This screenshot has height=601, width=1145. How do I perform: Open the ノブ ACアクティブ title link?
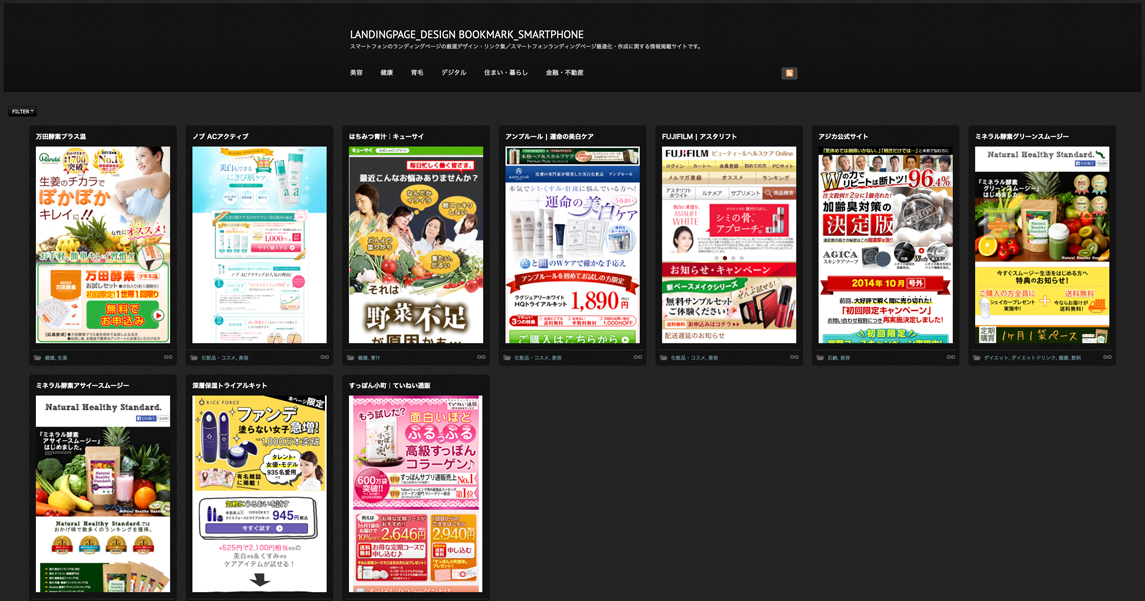click(221, 137)
